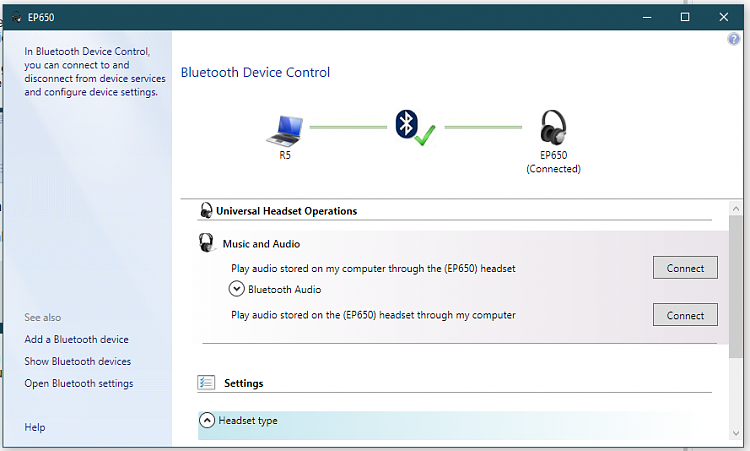This screenshot has width=750, height=451.
Task: Close the EP650 window
Action: click(x=724, y=17)
